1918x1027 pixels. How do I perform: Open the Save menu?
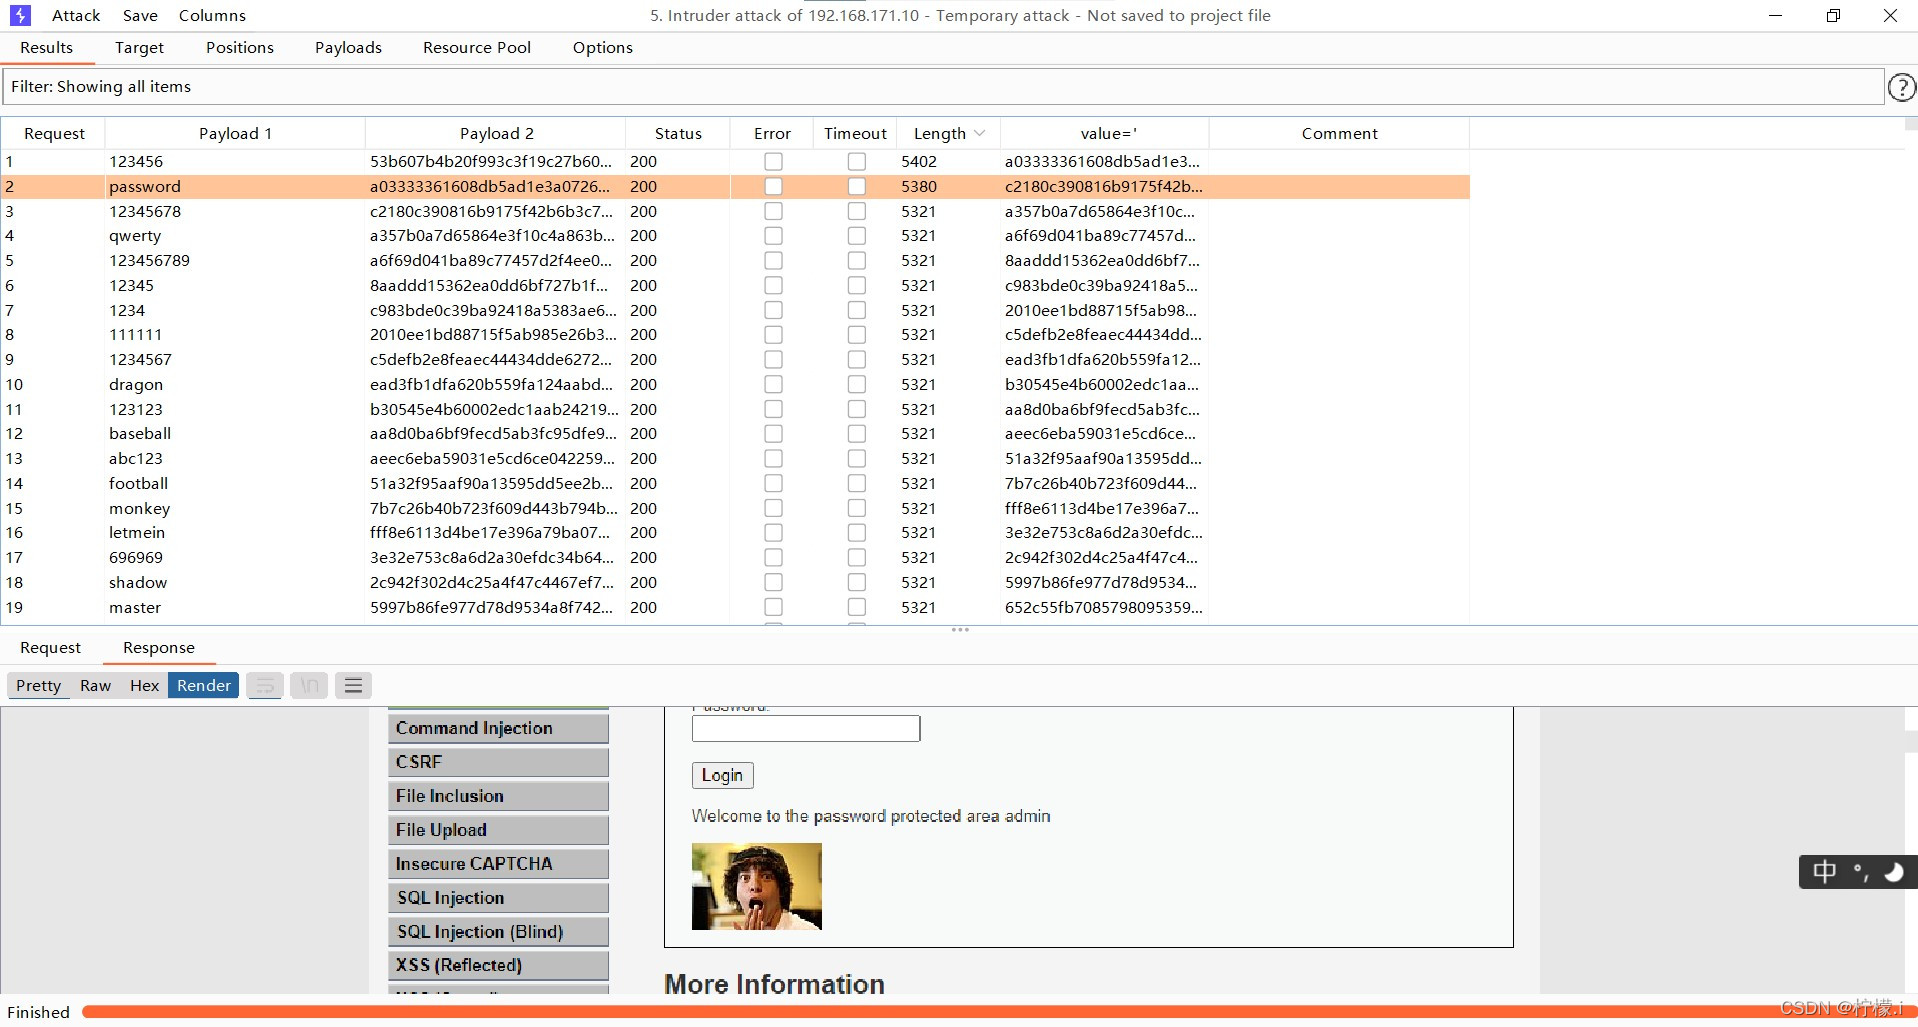coord(140,15)
